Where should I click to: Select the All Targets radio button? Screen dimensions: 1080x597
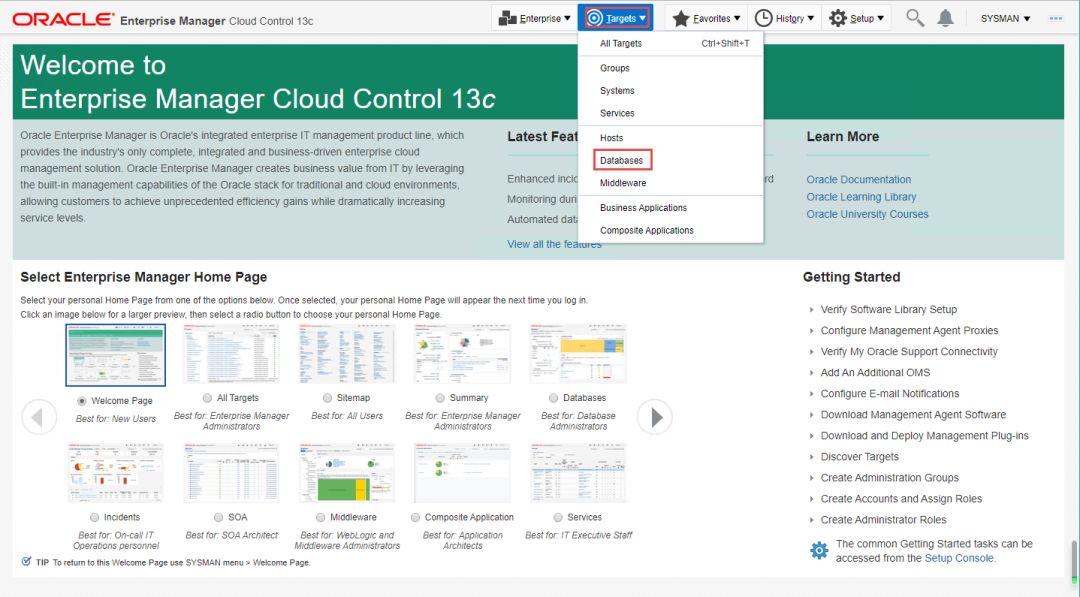tap(207, 398)
